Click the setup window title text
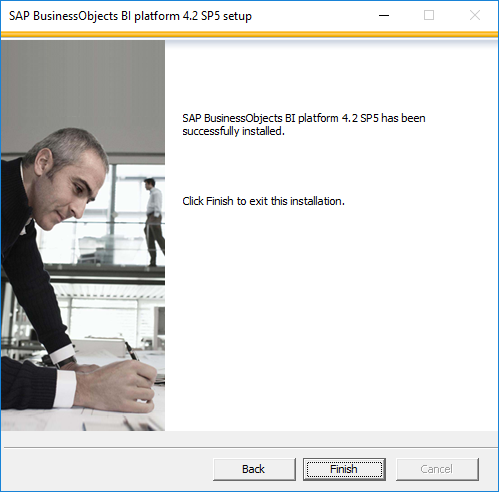 pyautogui.click(x=130, y=16)
